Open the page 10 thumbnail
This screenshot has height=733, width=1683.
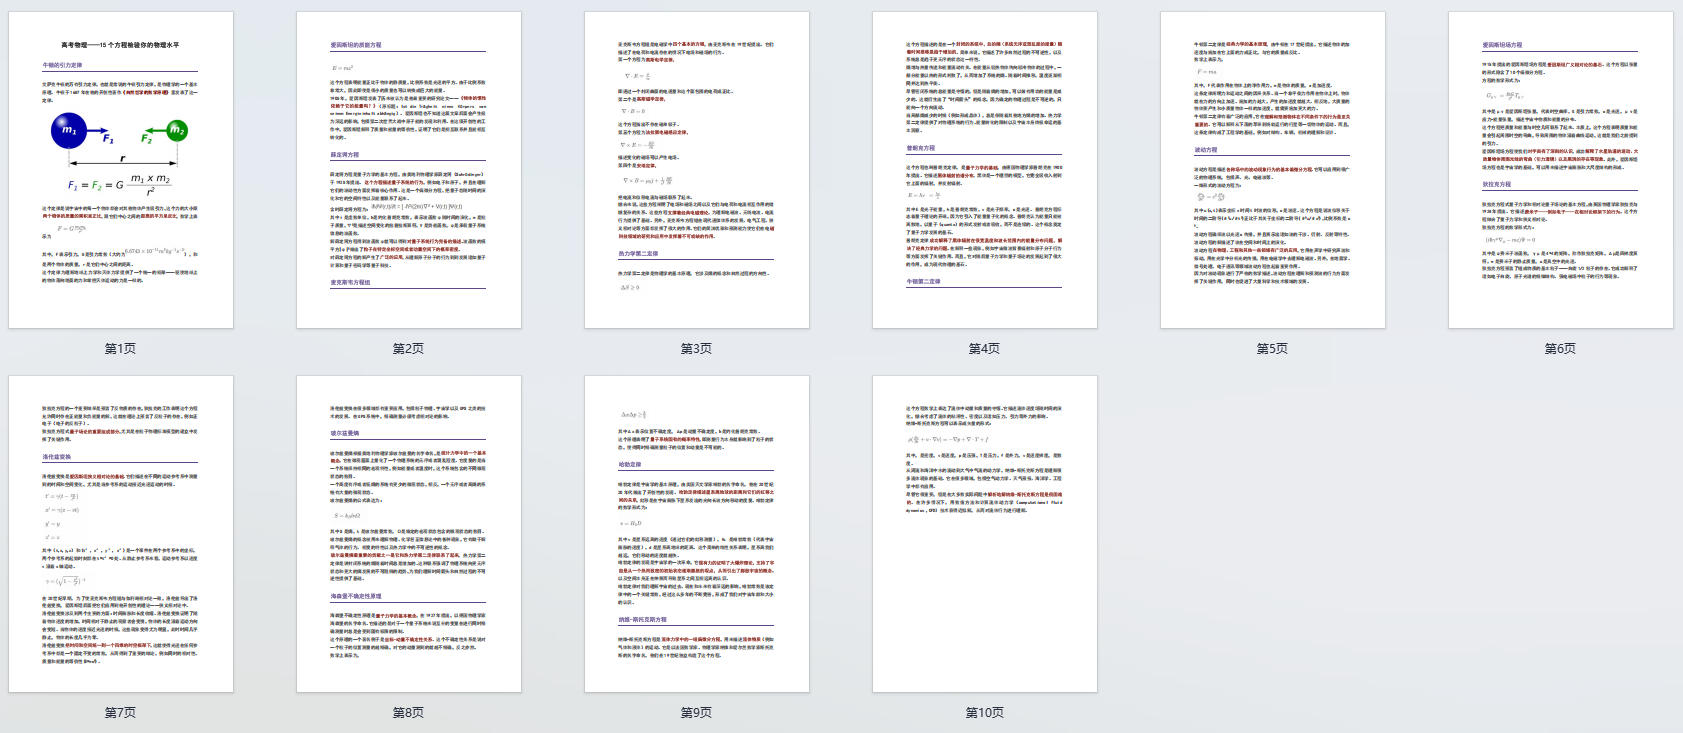tap(985, 534)
